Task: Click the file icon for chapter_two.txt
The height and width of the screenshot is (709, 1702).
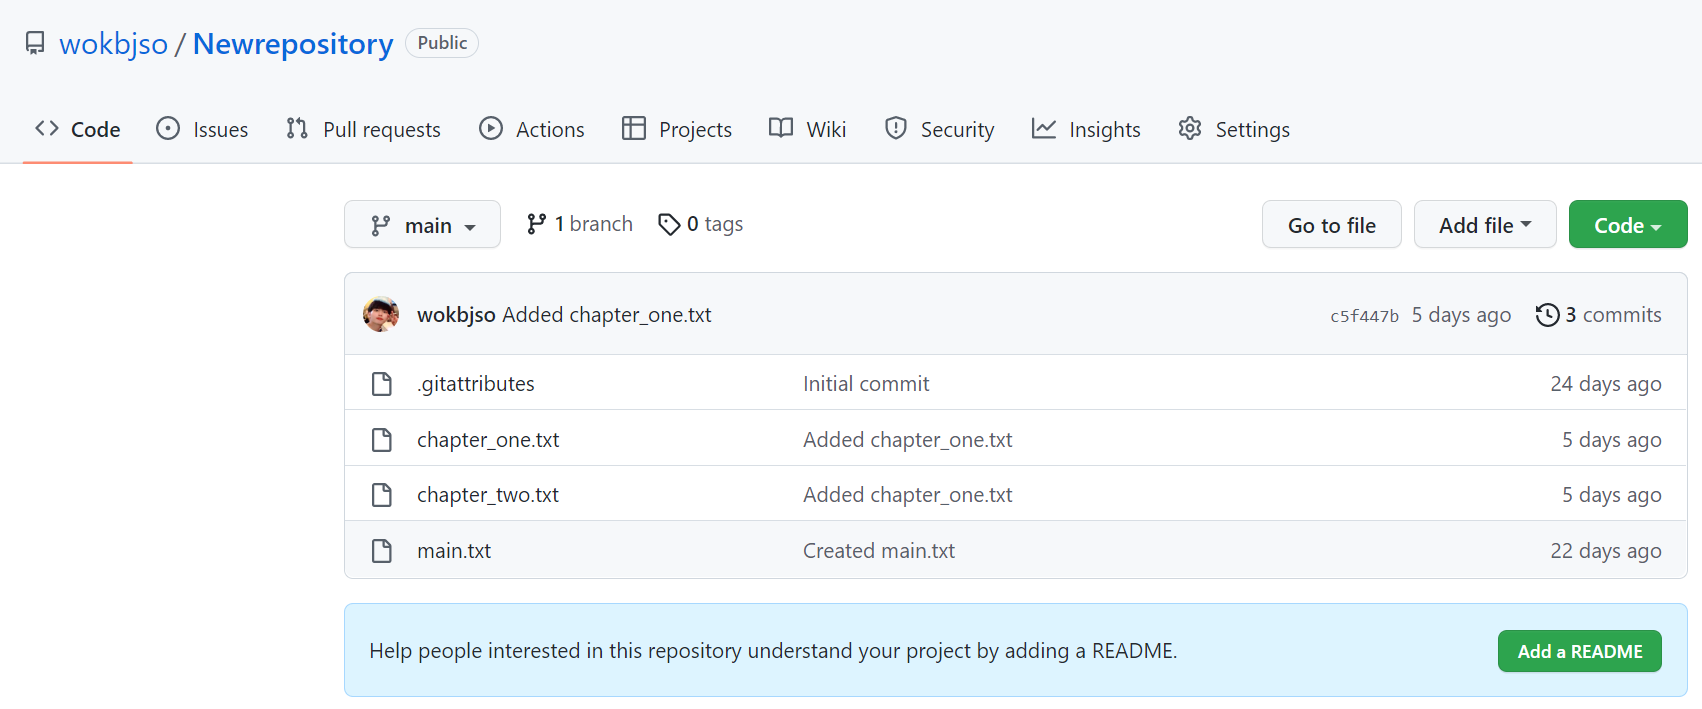Action: pyautogui.click(x=382, y=495)
